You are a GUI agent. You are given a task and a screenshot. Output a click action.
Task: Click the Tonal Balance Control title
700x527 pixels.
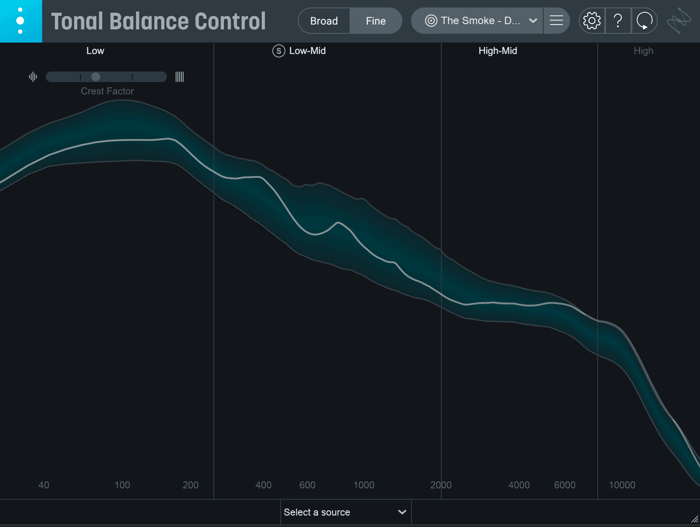tap(158, 21)
